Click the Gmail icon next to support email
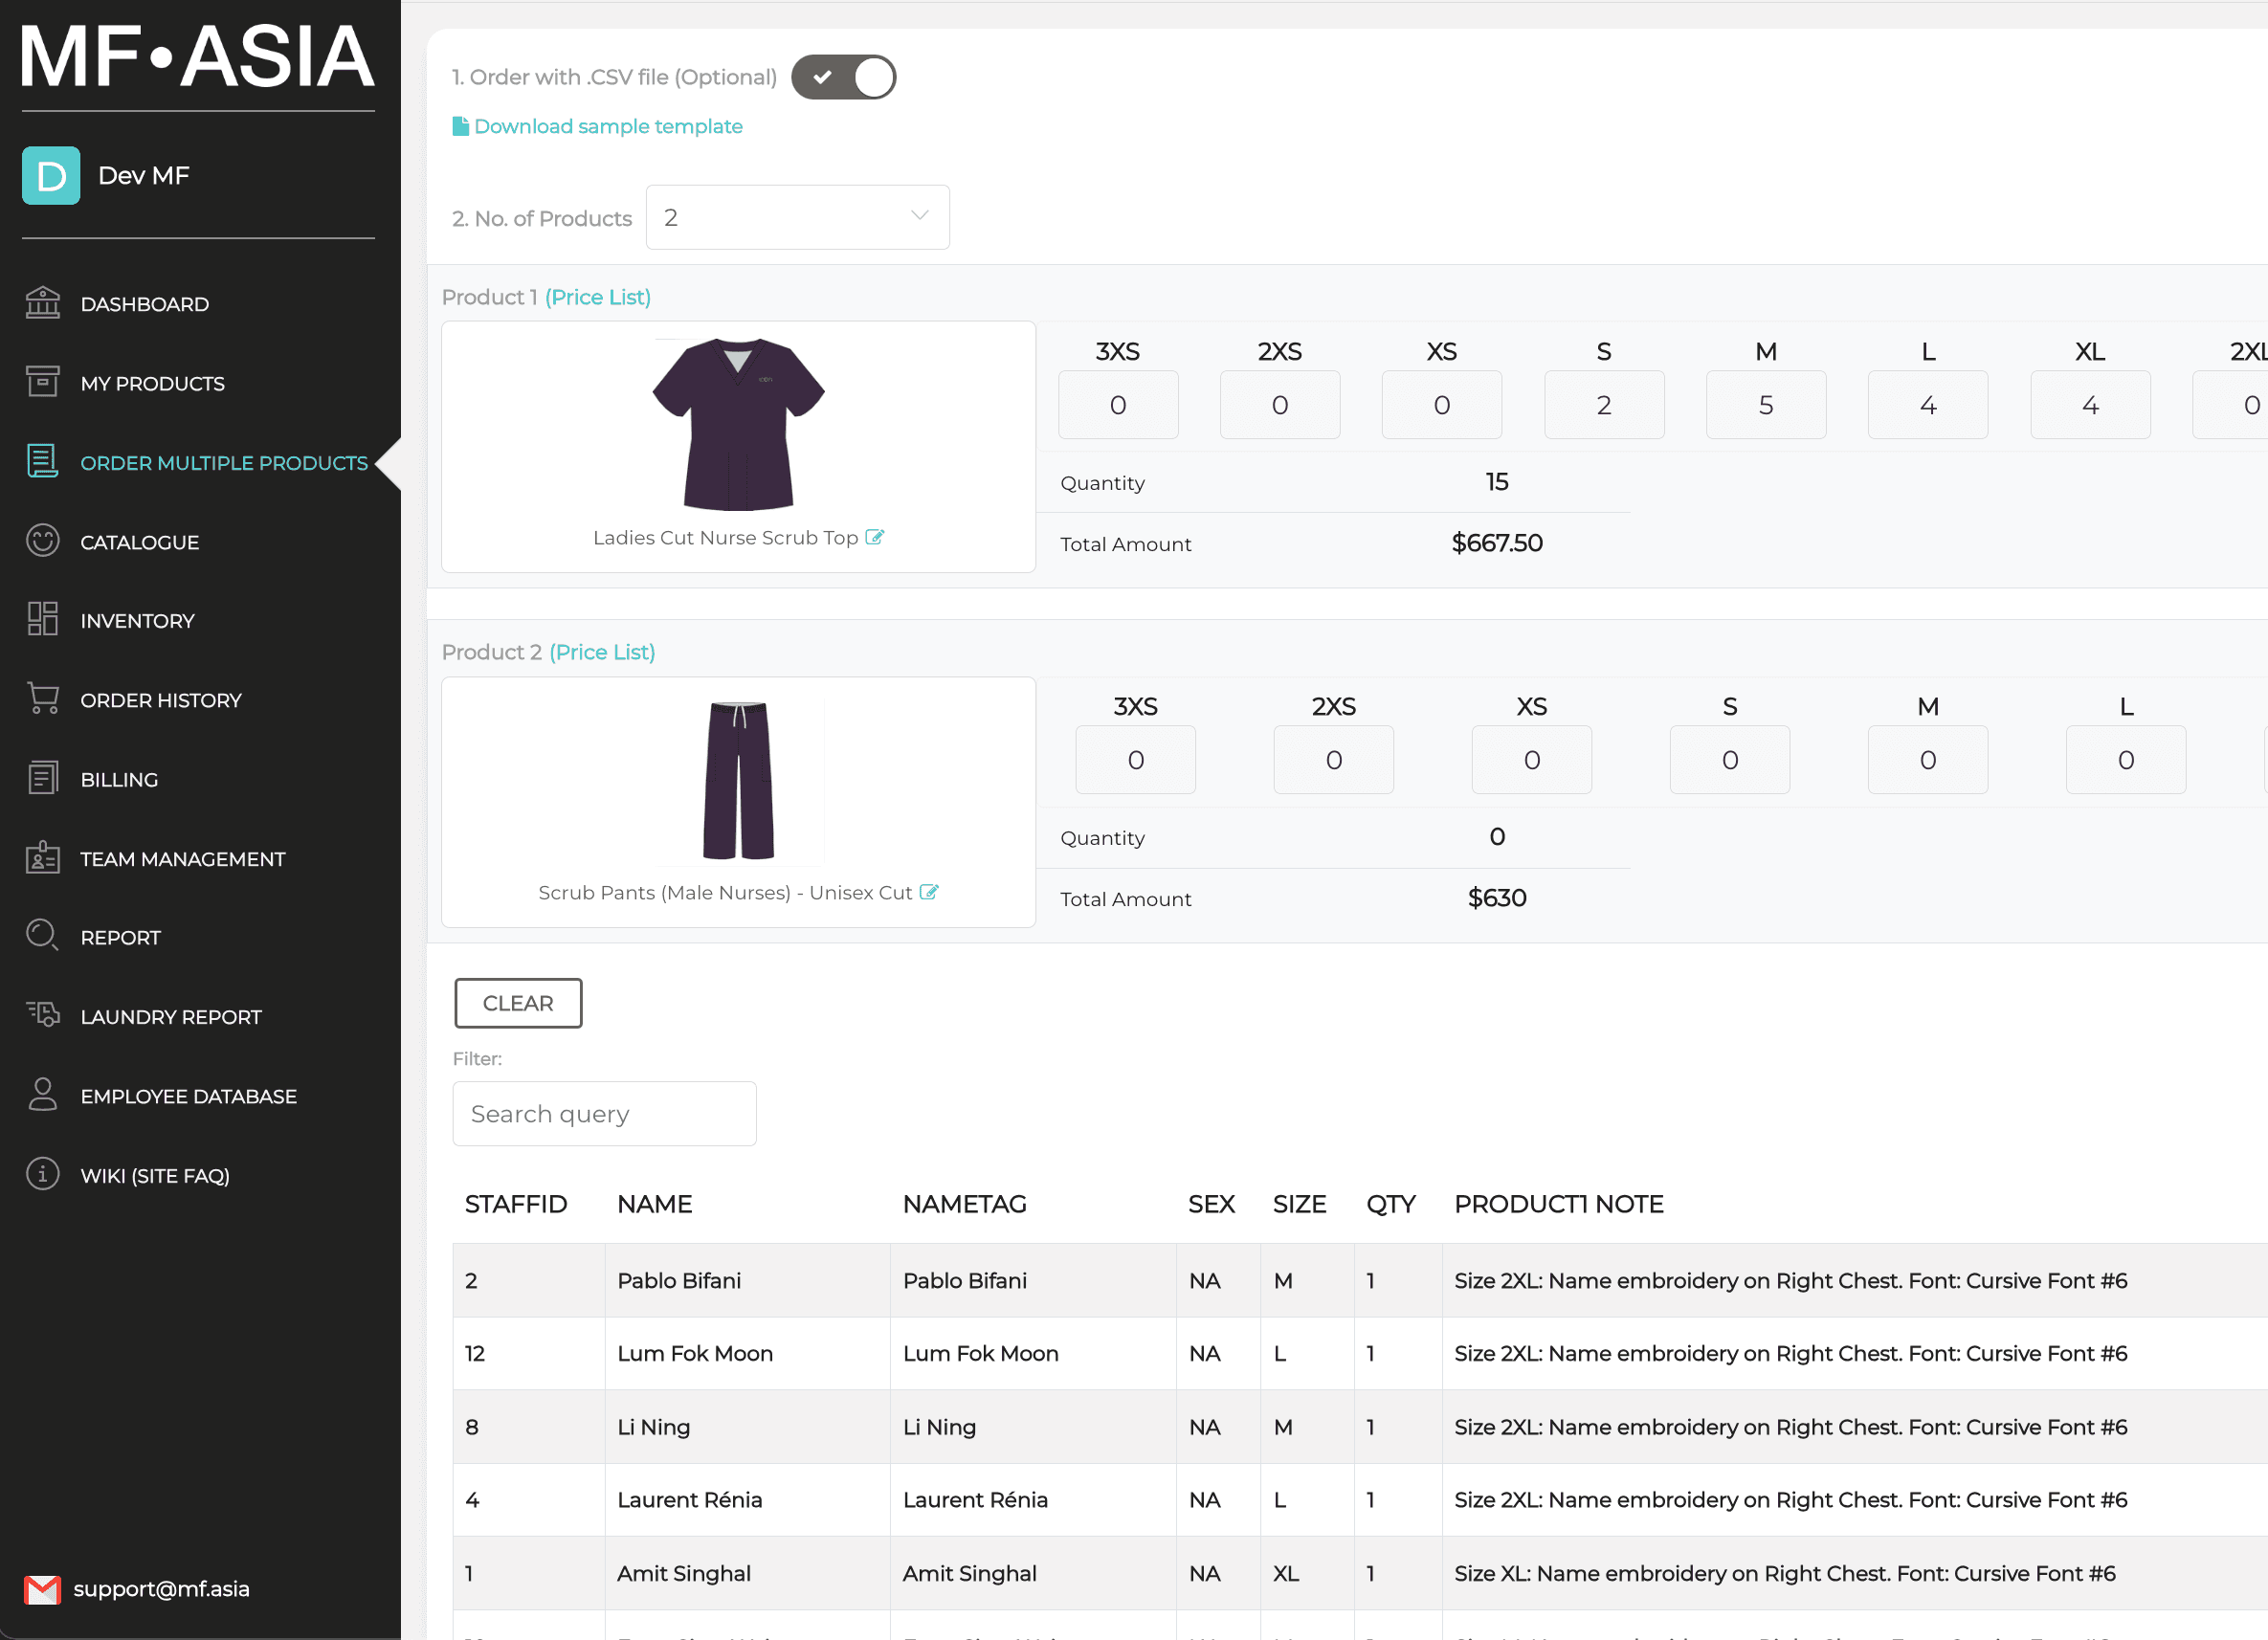This screenshot has width=2268, height=1640. [x=44, y=1589]
